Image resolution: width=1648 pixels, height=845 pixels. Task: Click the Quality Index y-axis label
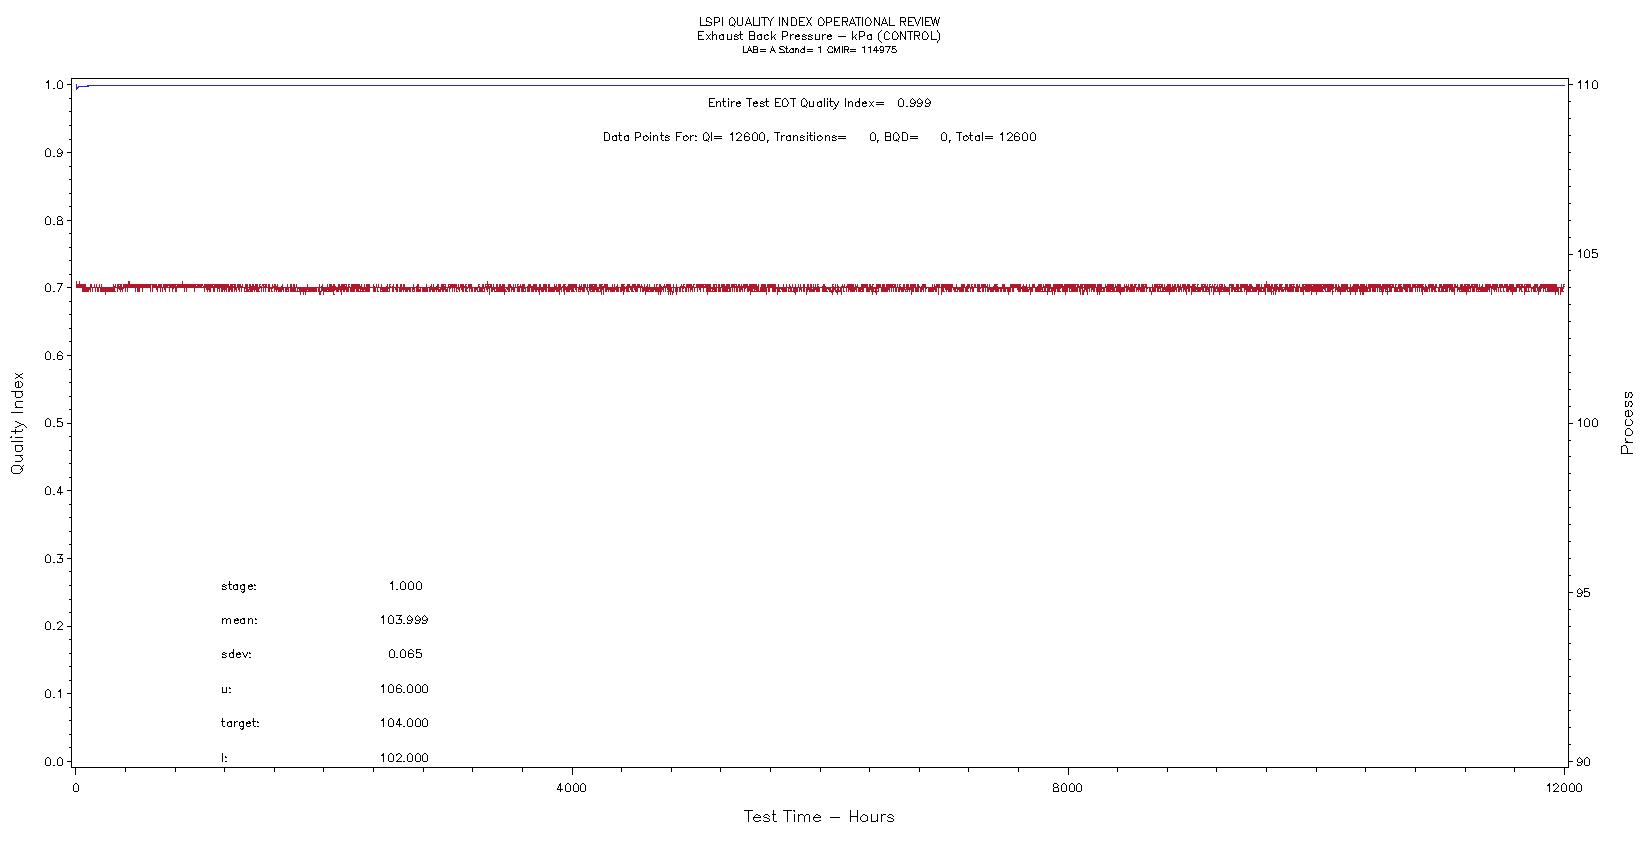tap(17, 423)
